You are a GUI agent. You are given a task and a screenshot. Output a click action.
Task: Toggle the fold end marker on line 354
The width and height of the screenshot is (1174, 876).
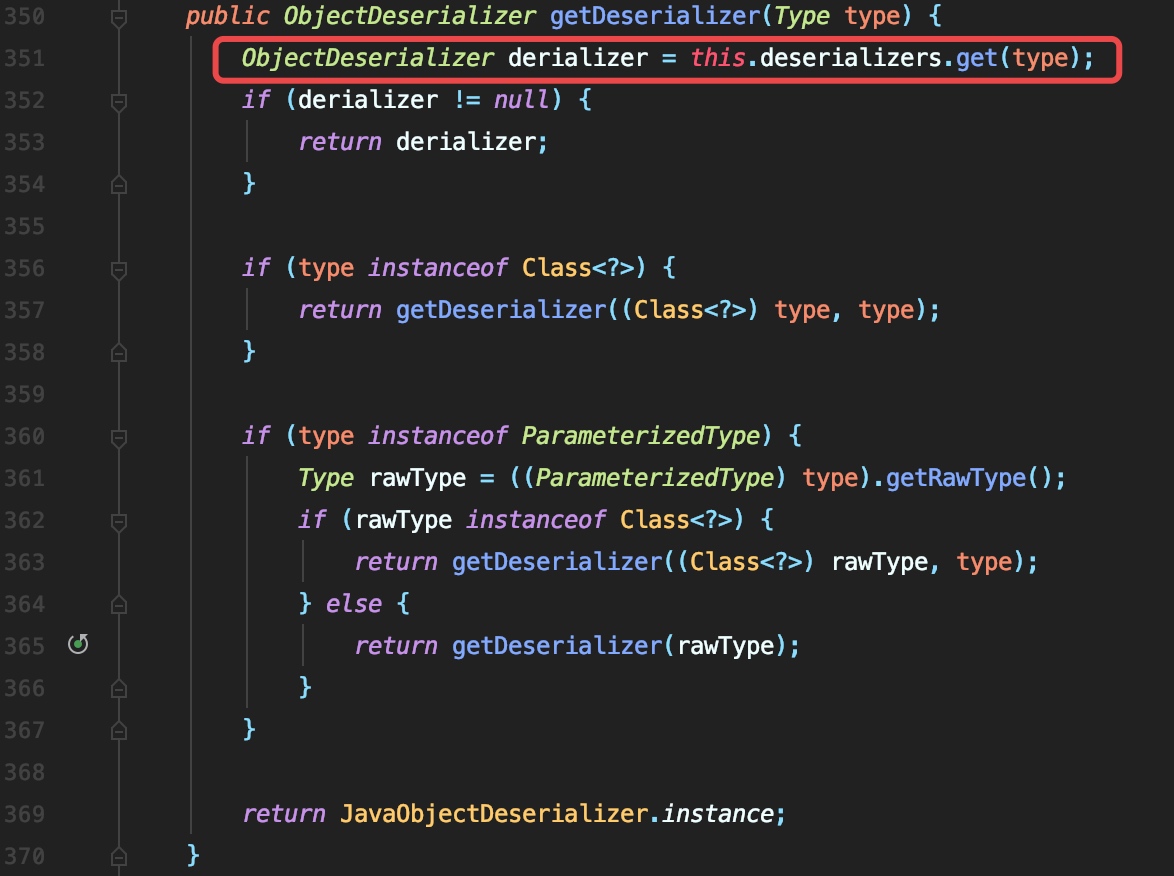tap(118, 184)
